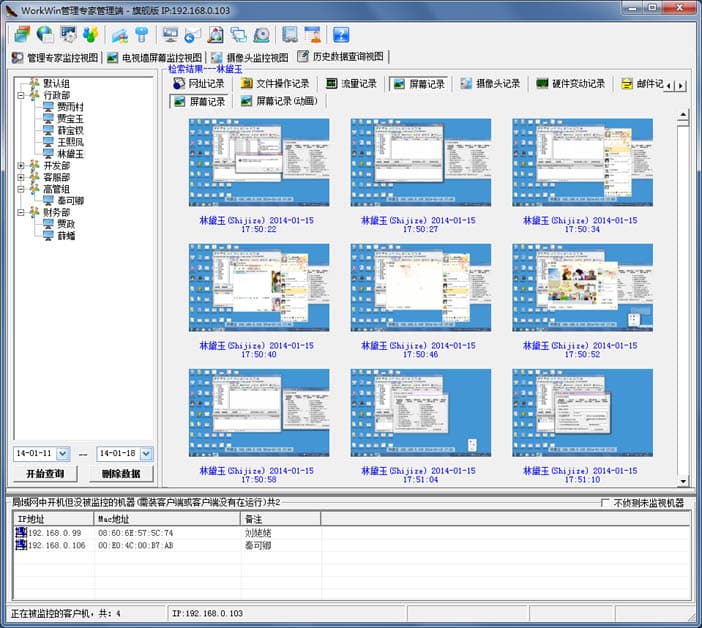Click the desktop monitor toolbar icon
Viewport: 702px width, 628px height.
pyautogui.click(x=170, y=34)
